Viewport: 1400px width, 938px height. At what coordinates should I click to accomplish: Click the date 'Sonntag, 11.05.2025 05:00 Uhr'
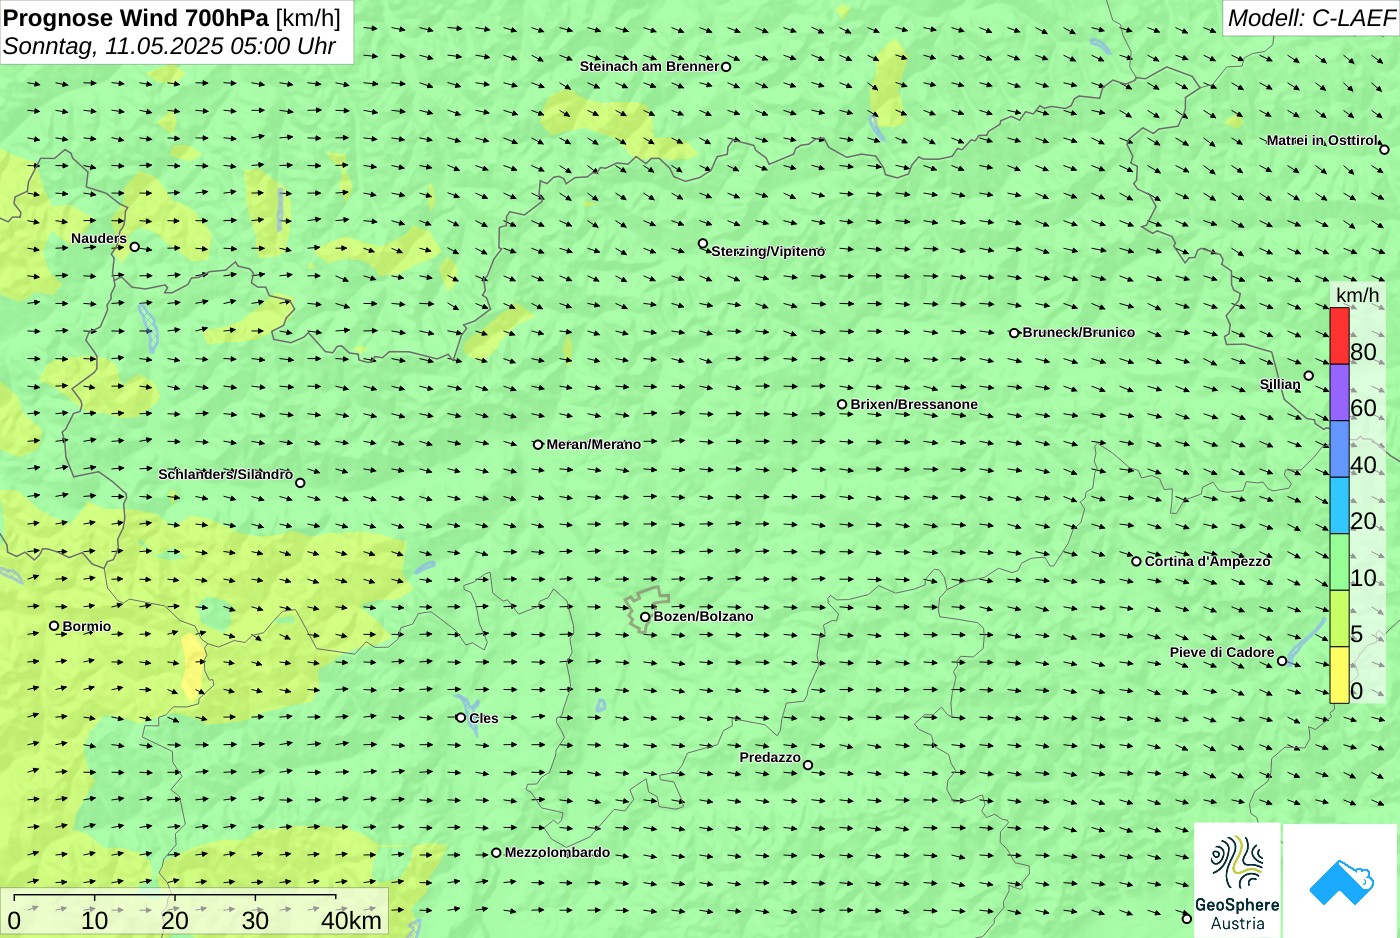170,46
